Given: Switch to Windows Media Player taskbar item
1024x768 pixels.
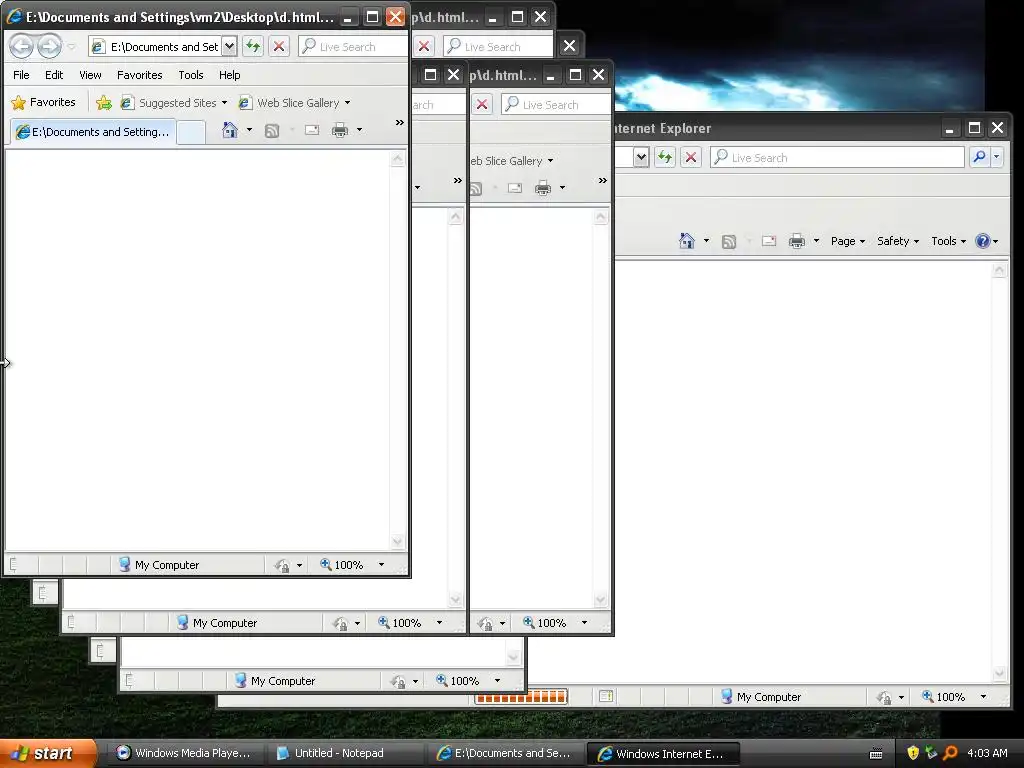Looking at the screenshot, I should point(184,753).
